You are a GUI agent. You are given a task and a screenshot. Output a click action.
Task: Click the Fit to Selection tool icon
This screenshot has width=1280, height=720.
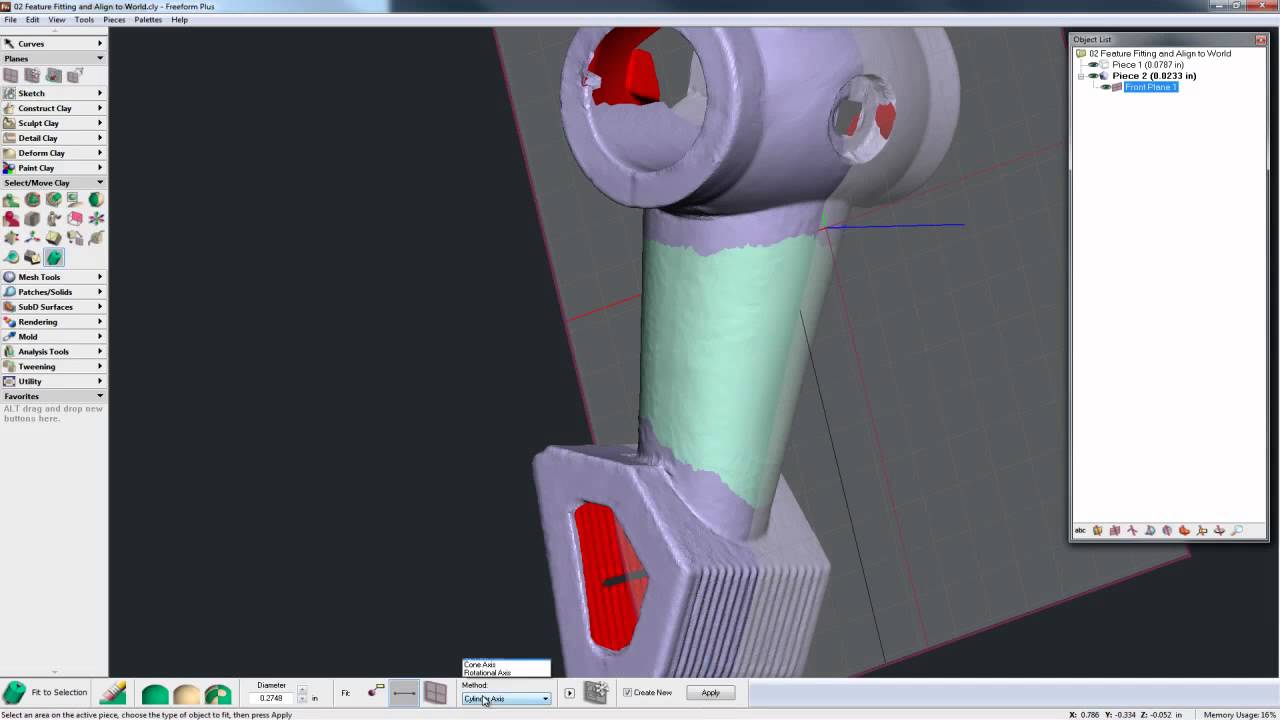coord(14,693)
